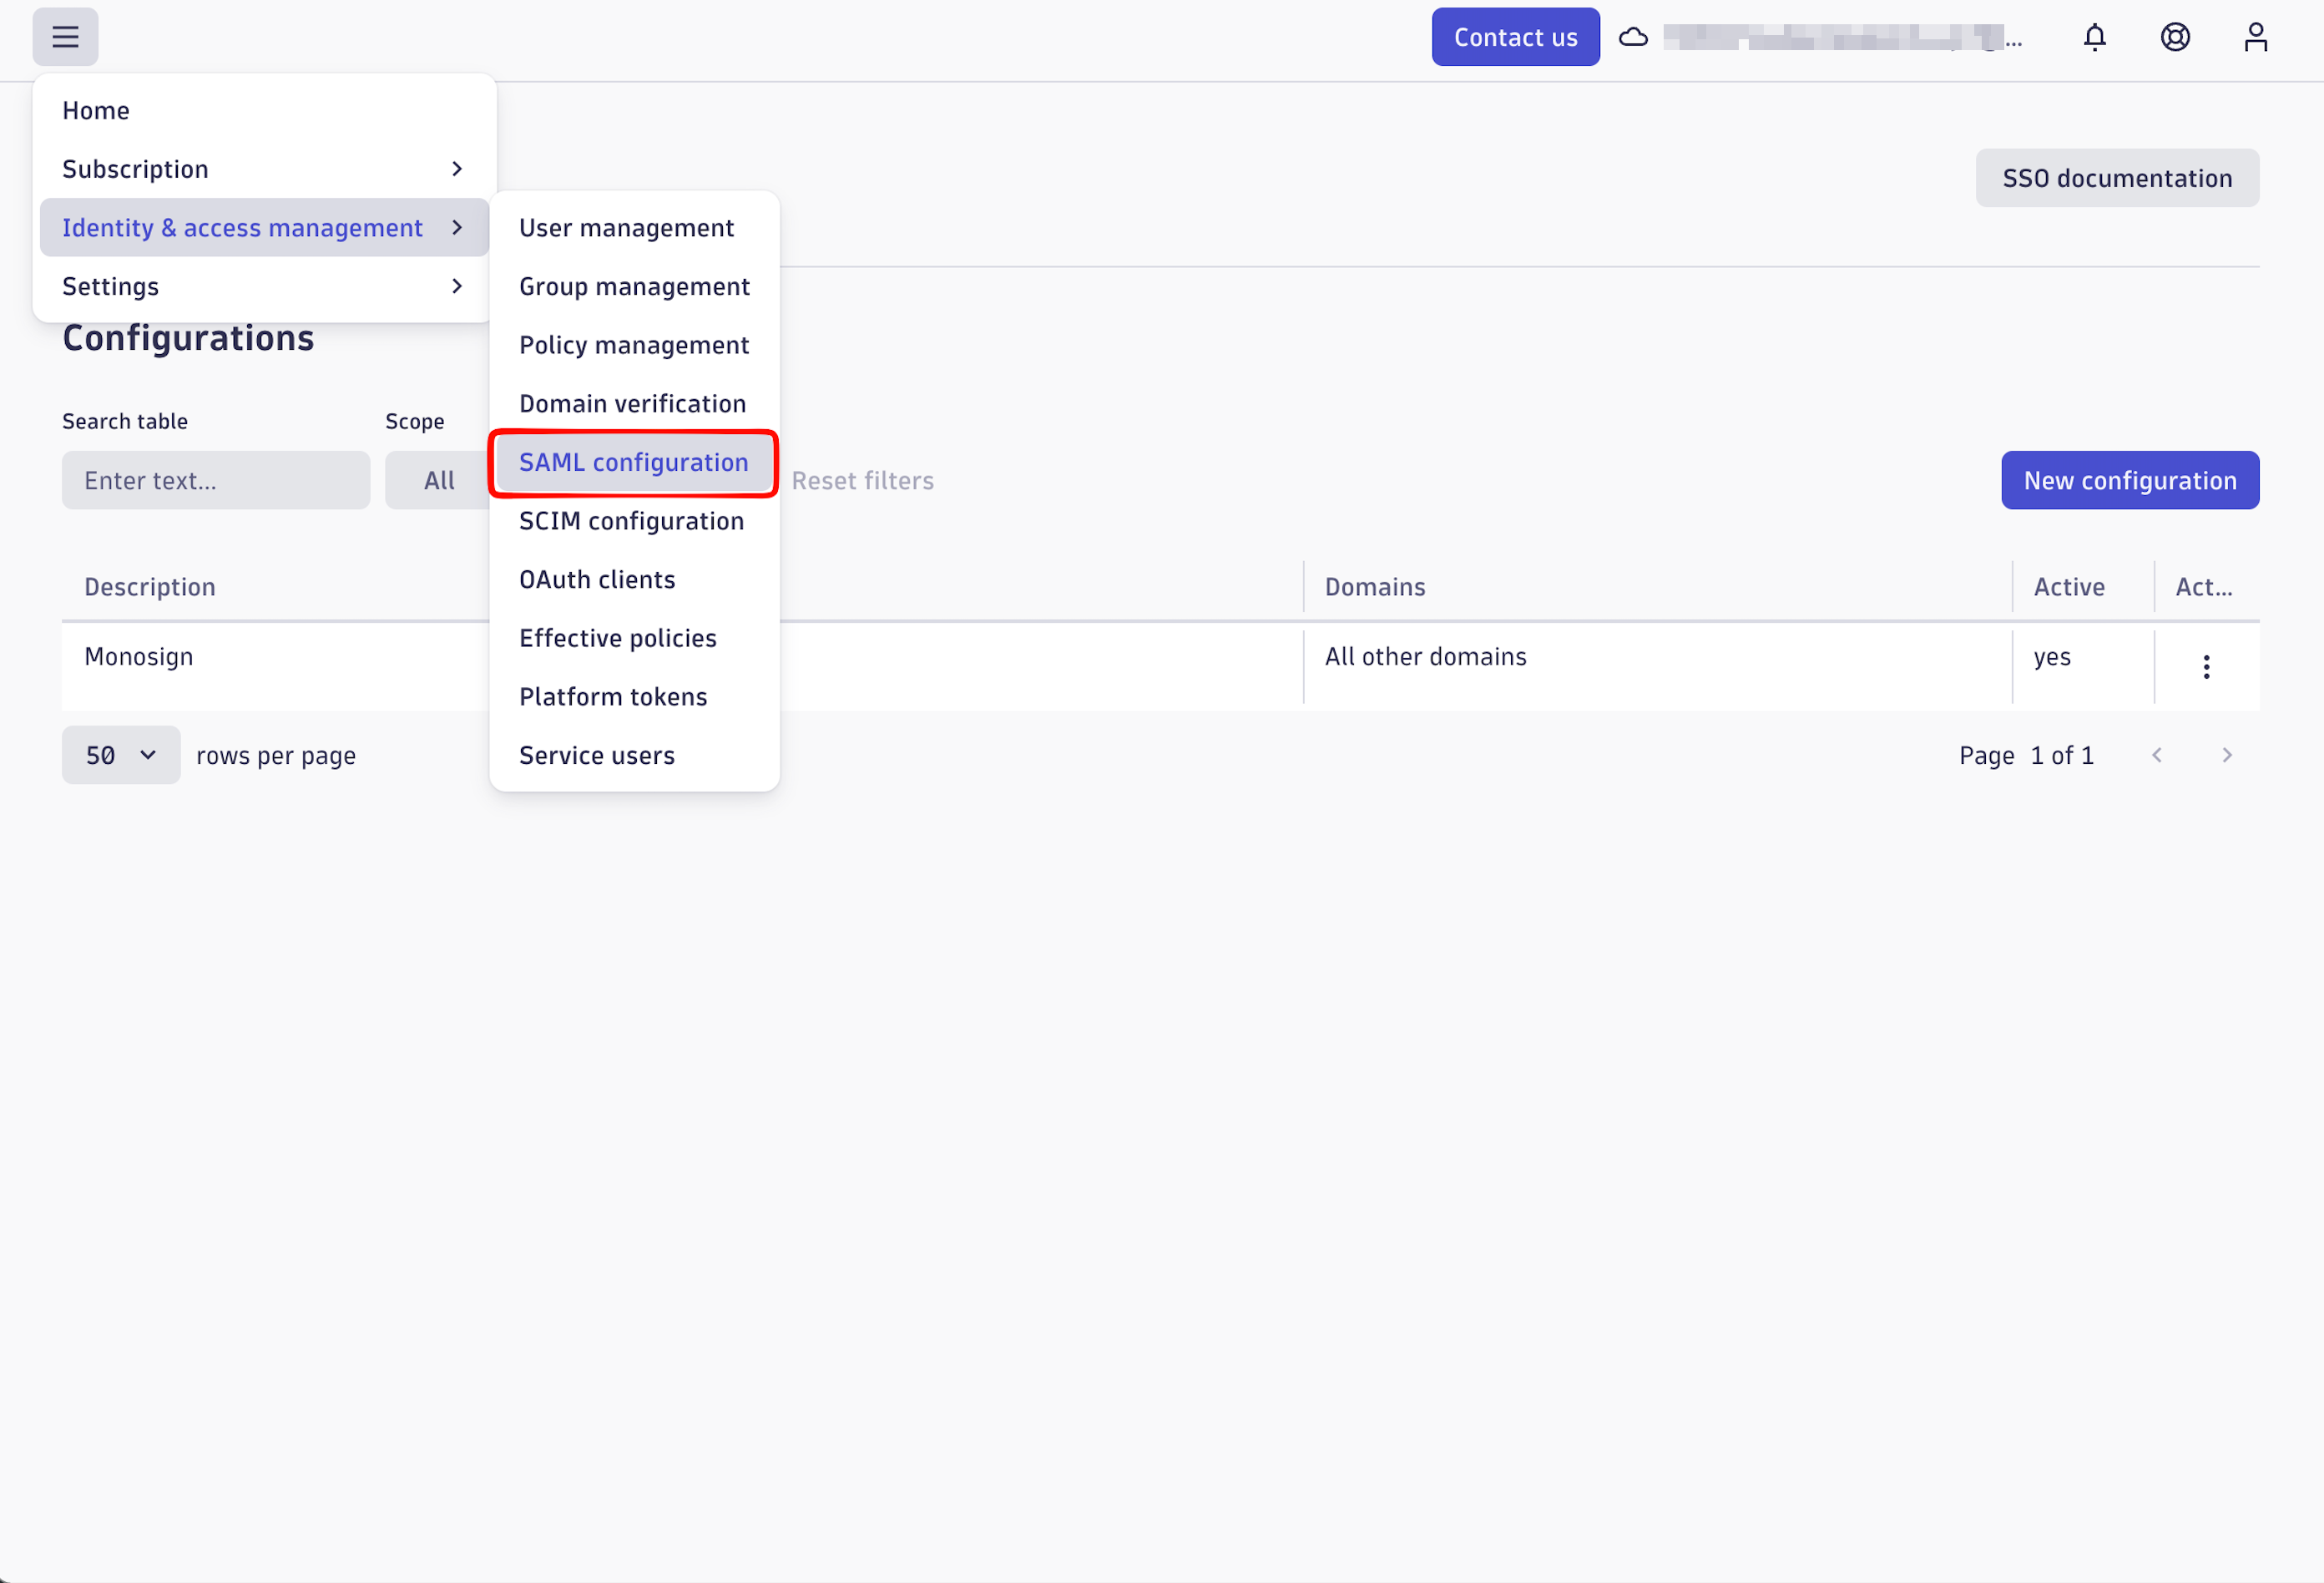
Task: Click the All other domains cell
Action: coord(1426,657)
